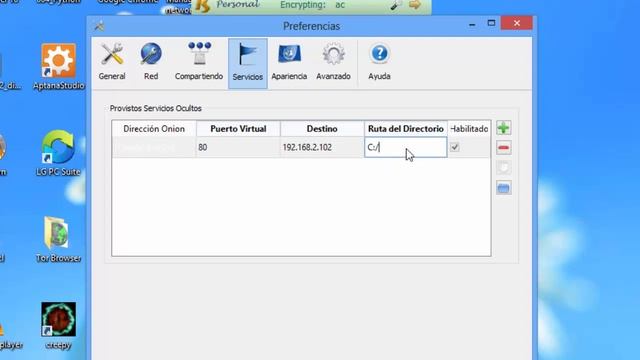
Task: Open Tor Browser desktop folder
Action: click(58, 240)
